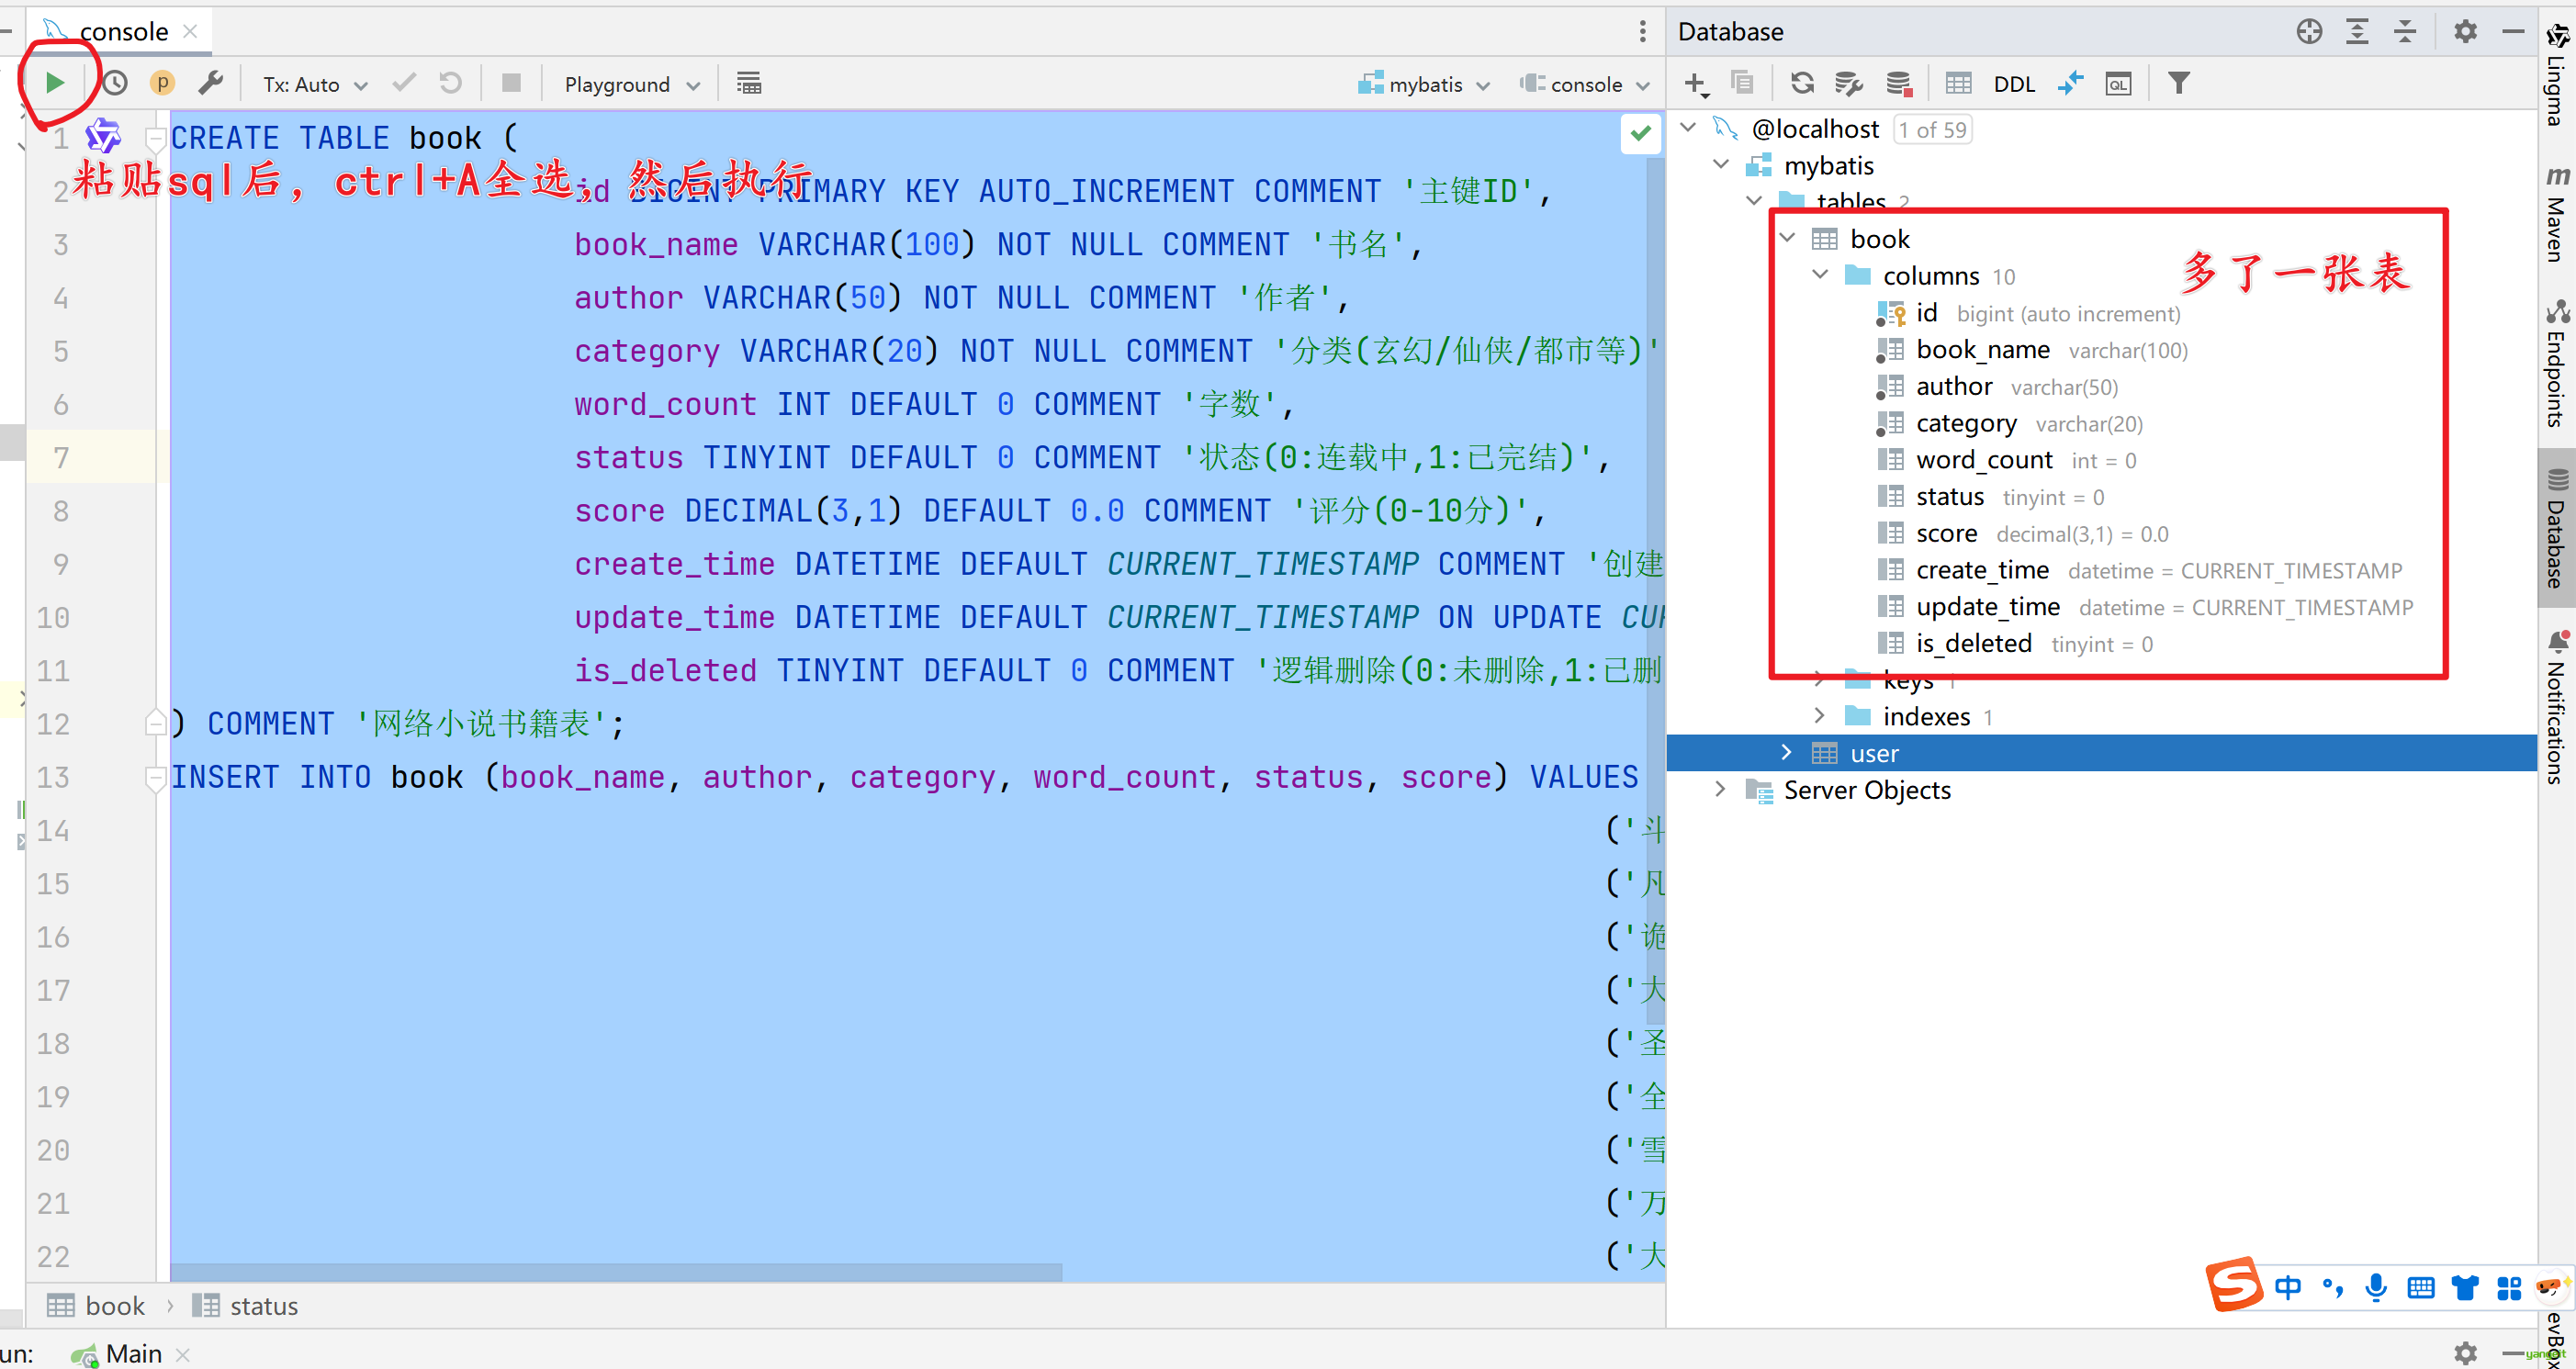Click the book breadcrumb at editor bottom
2576x1369 pixels.
pos(97,1306)
